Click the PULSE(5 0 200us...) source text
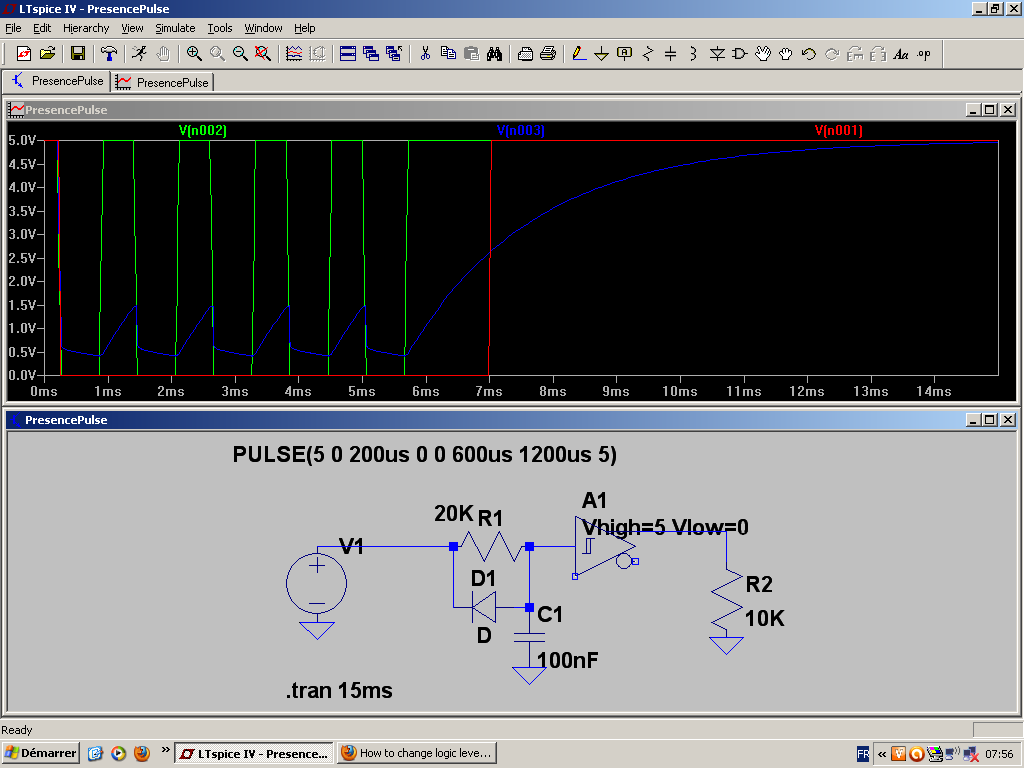This screenshot has width=1024, height=768. (424, 455)
